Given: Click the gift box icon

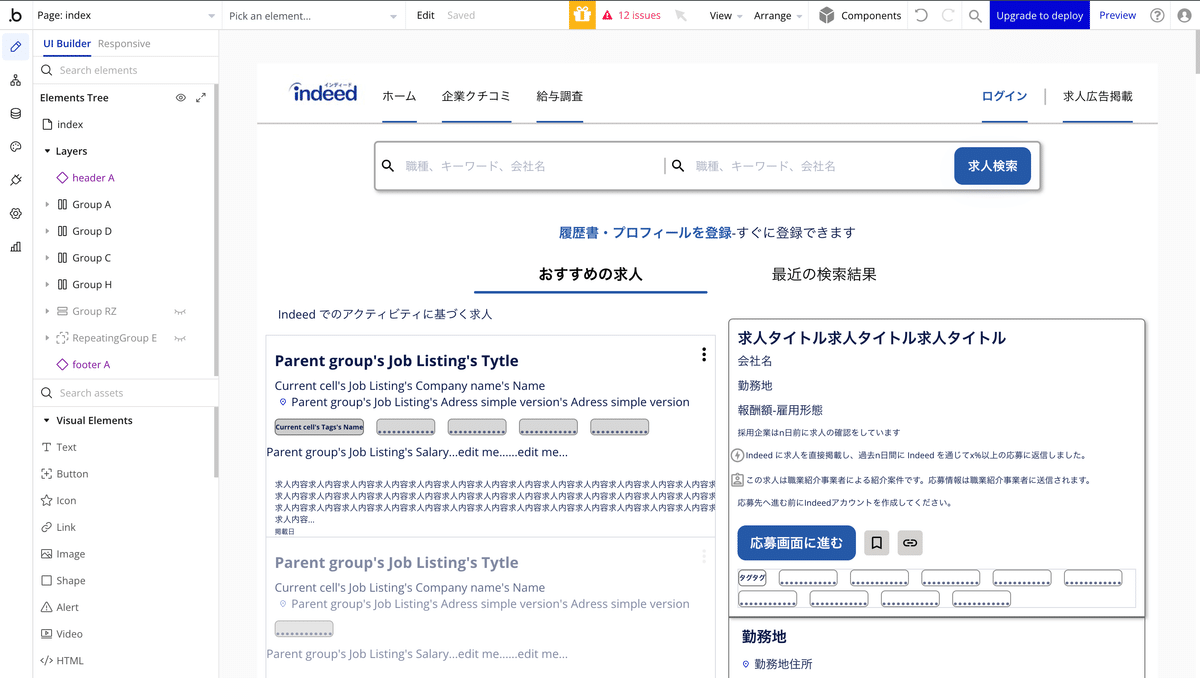Looking at the screenshot, I should pyautogui.click(x=582, y=15).
